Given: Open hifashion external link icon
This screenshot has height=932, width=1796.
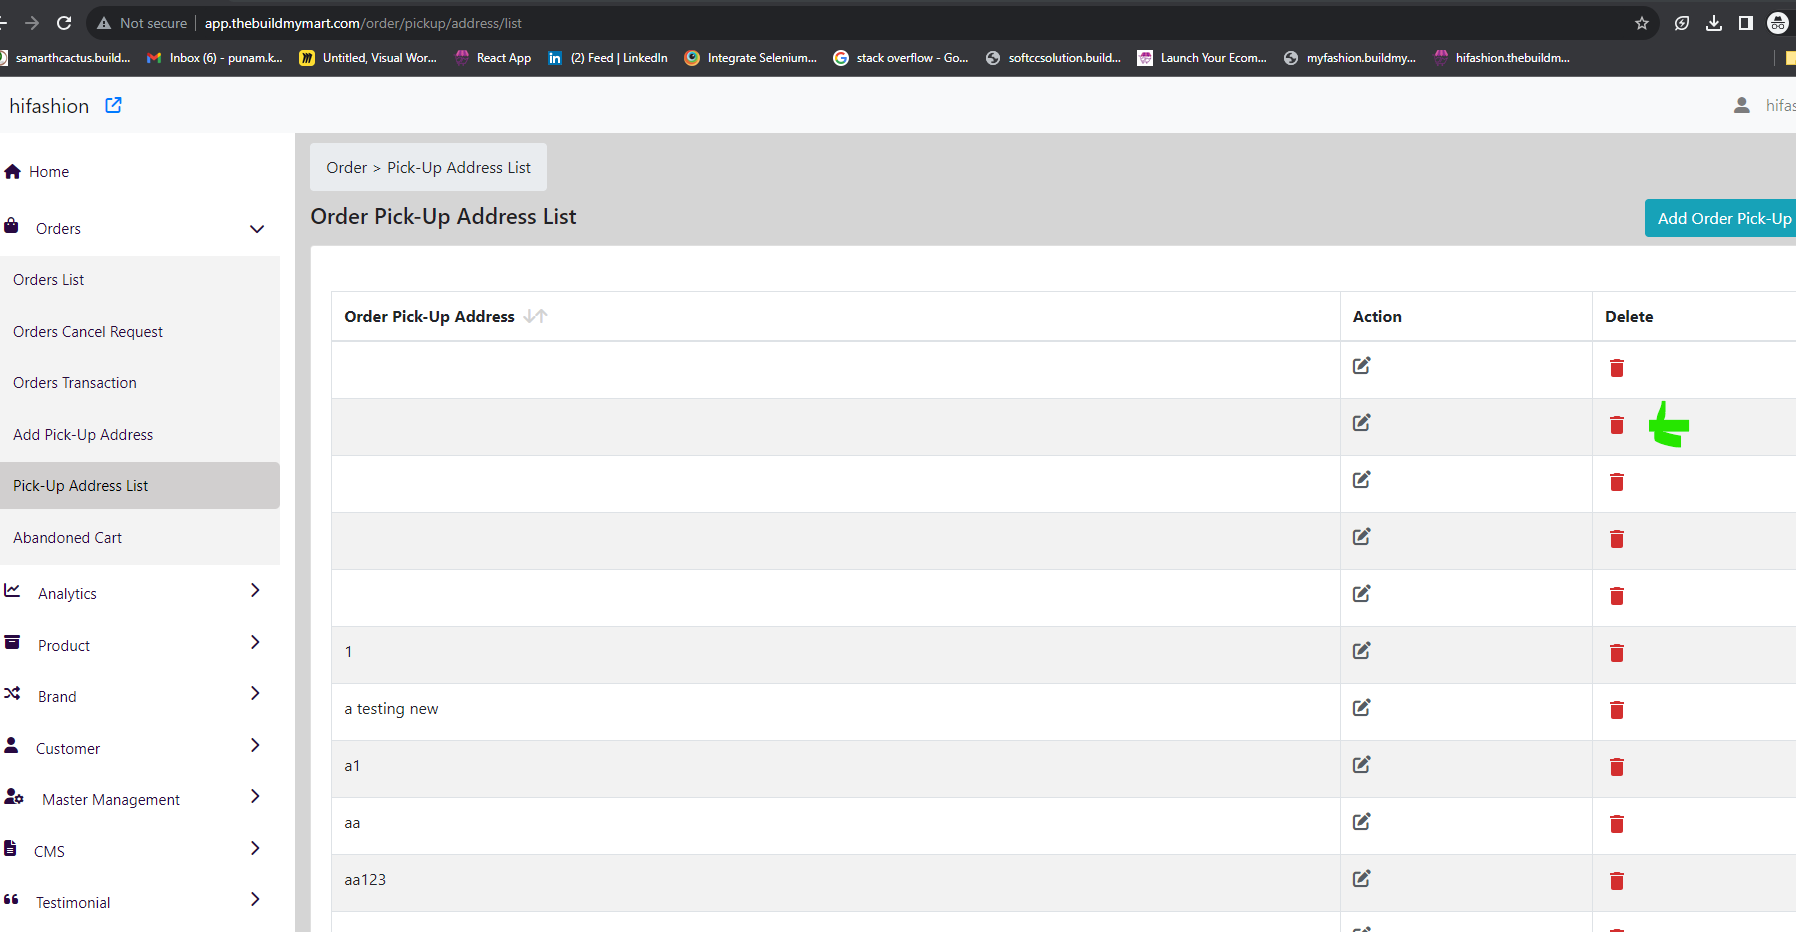Looking at the screenshot, I should pyautogui.click(x=113, y=105).
